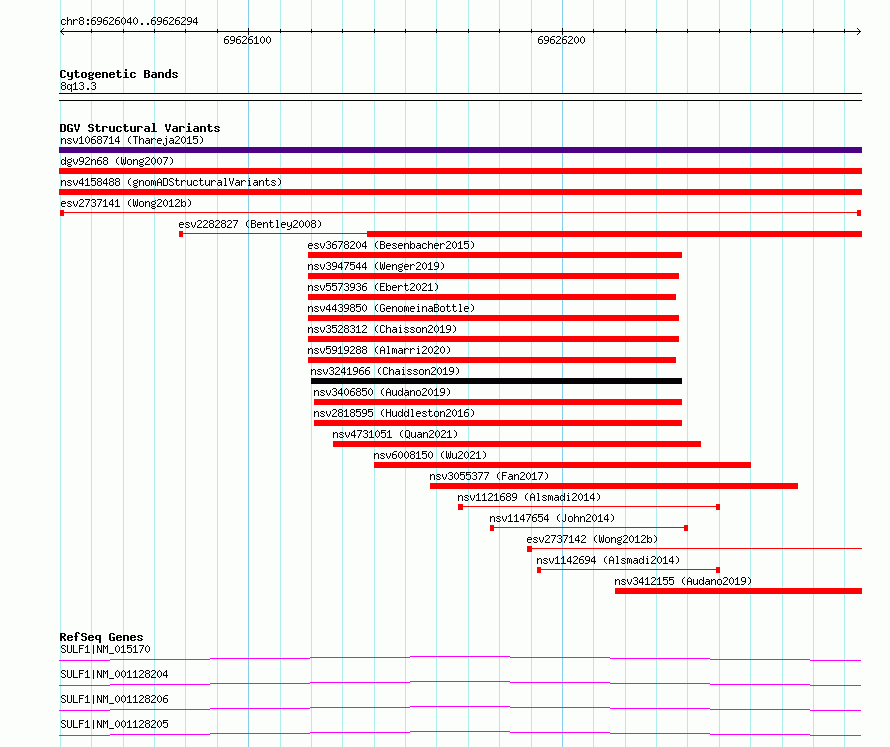The height and width of the screenshot is (747, 890).
Task: Click the red bar under nsv4731051
Action: click(x=517, y=444)
